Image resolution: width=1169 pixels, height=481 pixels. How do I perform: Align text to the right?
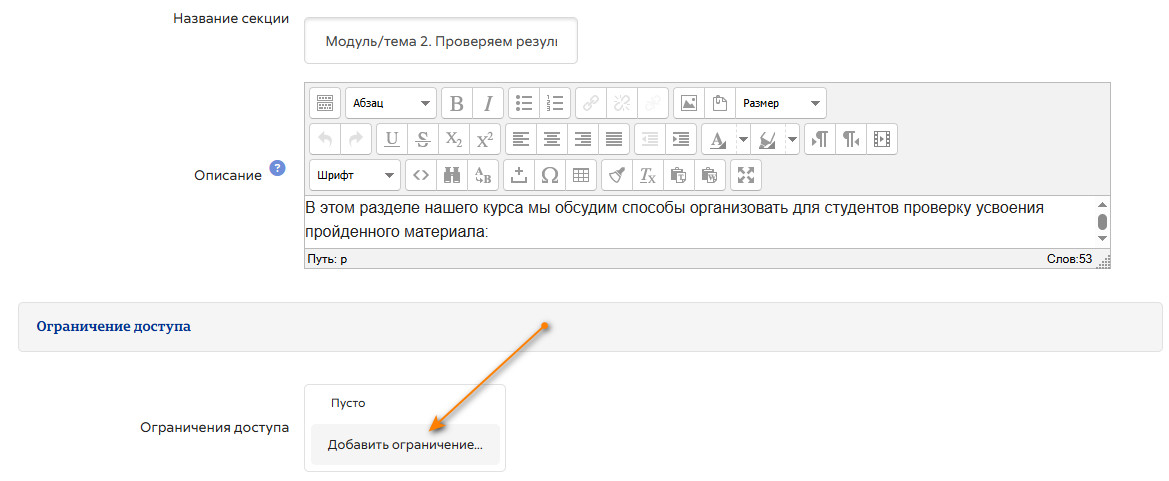pyautogui.click(x=582, y=139)
